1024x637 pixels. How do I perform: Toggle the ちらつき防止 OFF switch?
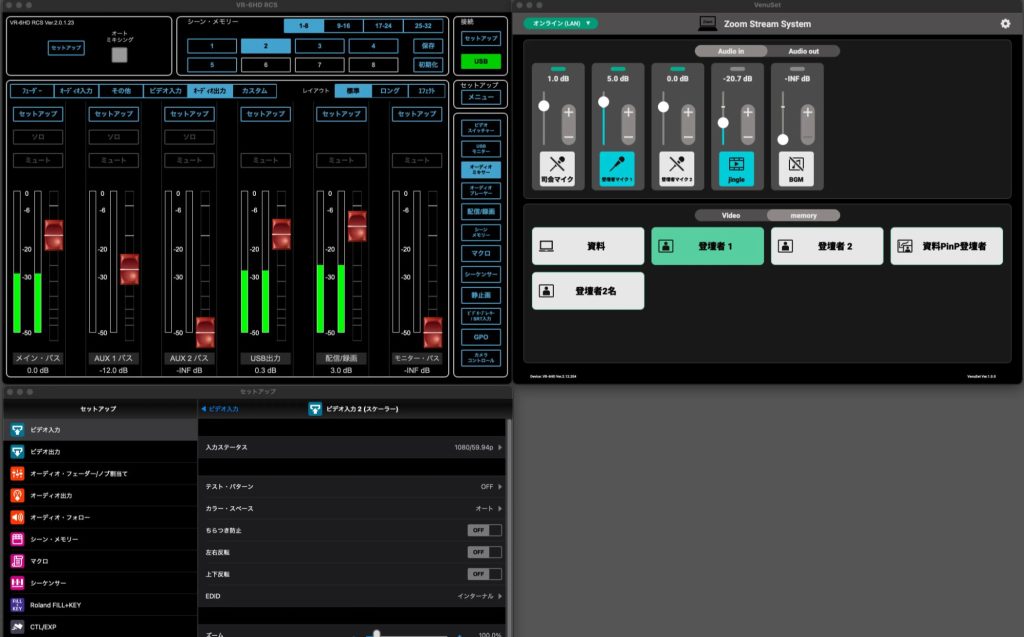tap(484, 530)
